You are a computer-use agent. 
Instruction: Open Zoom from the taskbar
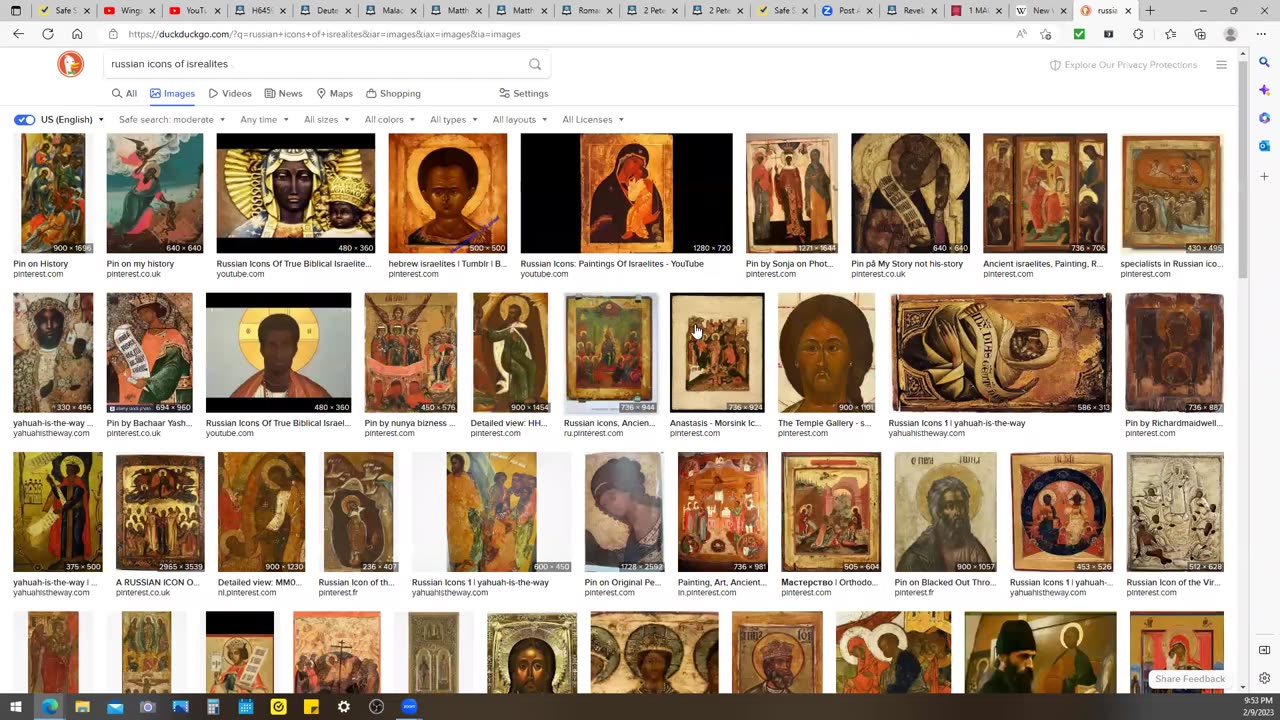point(409,707)
